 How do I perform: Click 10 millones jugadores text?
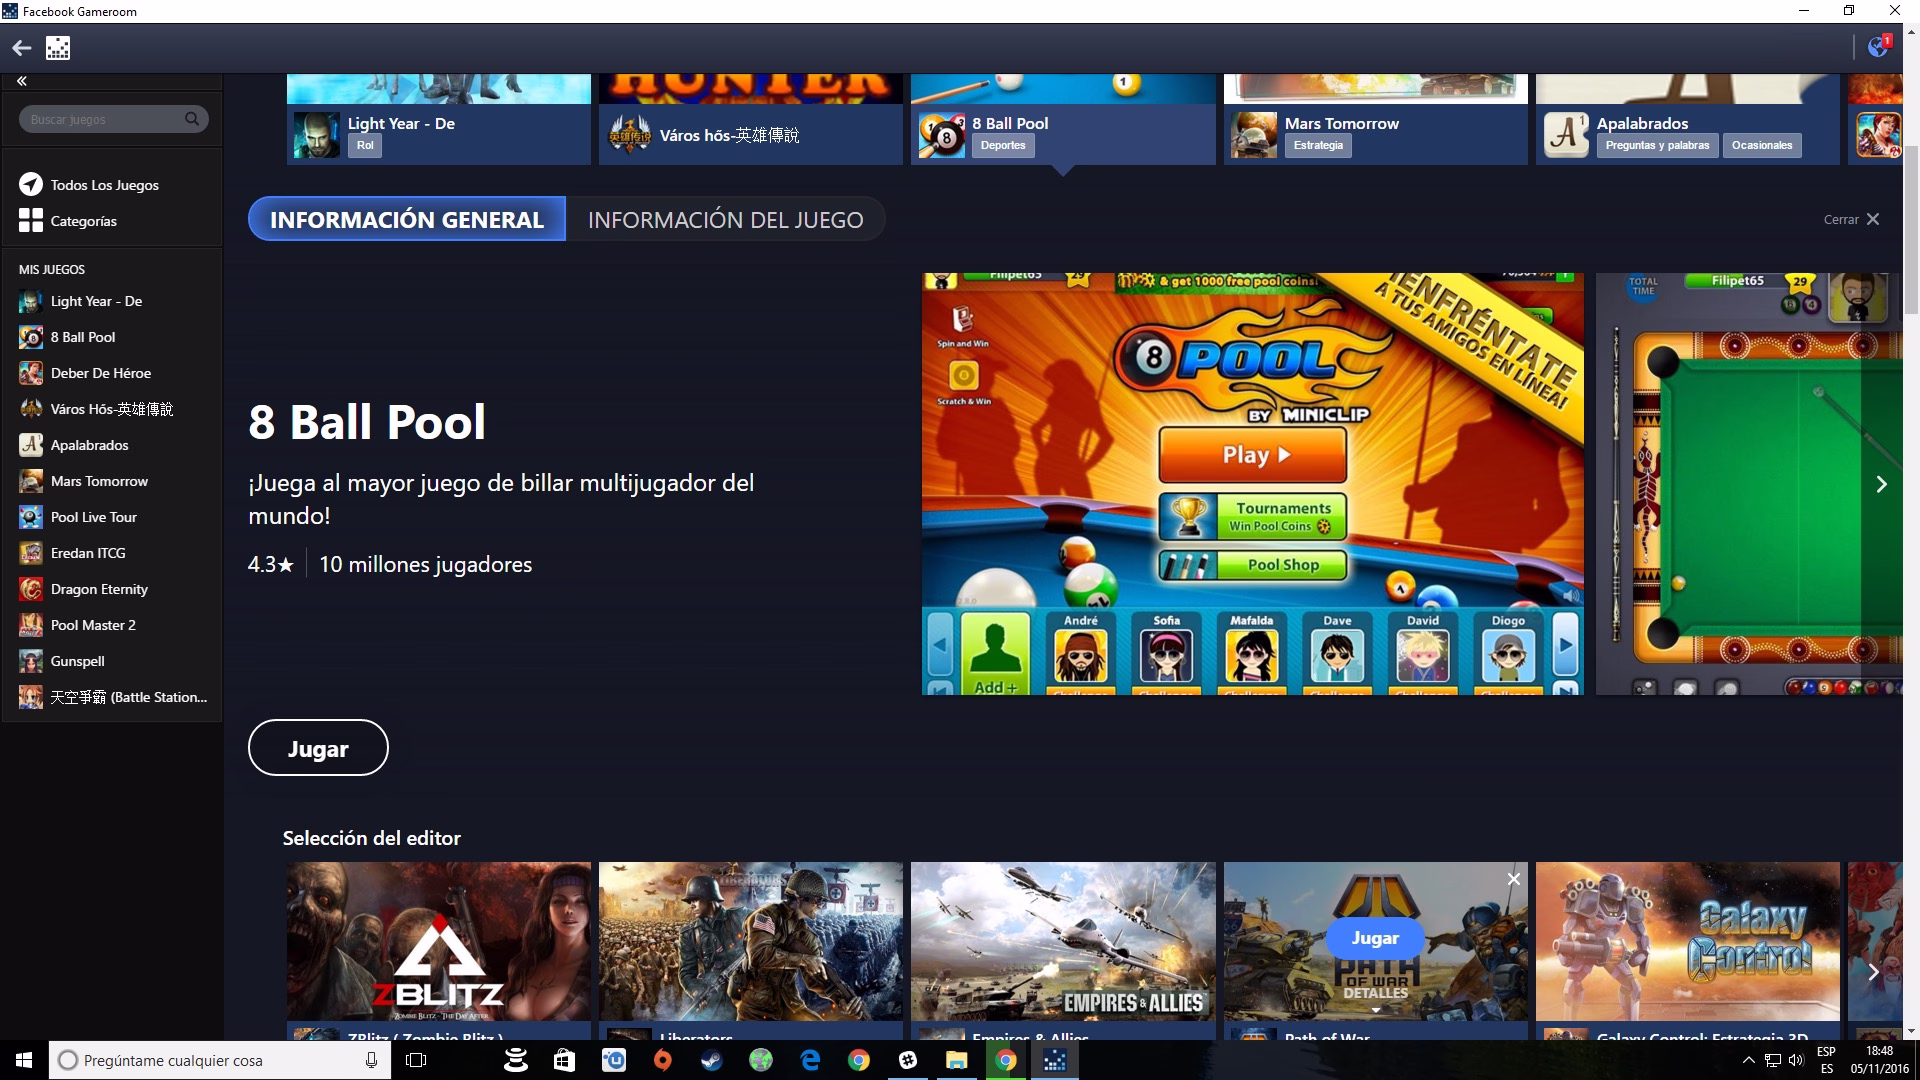coord(425,564)
